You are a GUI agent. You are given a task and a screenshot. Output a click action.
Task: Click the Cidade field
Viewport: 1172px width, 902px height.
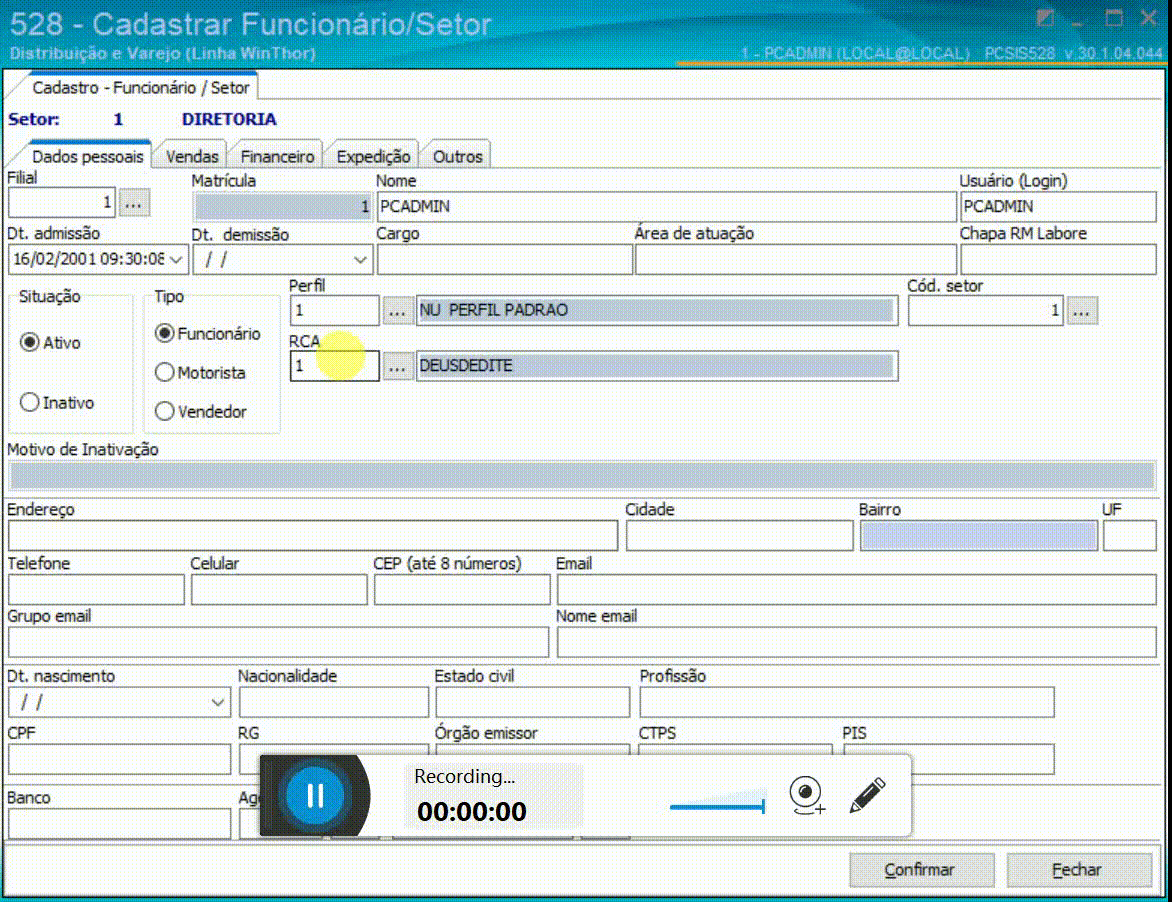(739, 536)
